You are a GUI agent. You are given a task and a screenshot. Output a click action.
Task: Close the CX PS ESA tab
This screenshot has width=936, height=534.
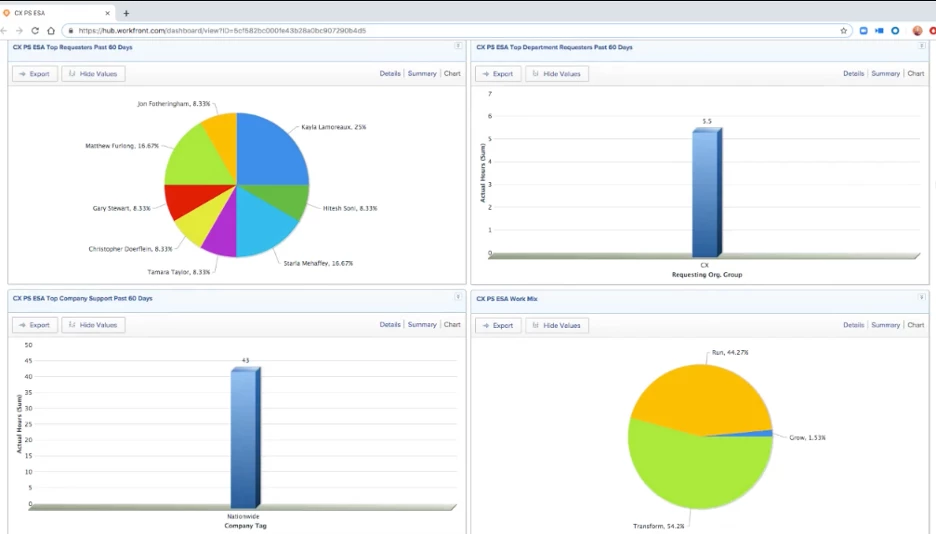(107, 13)
